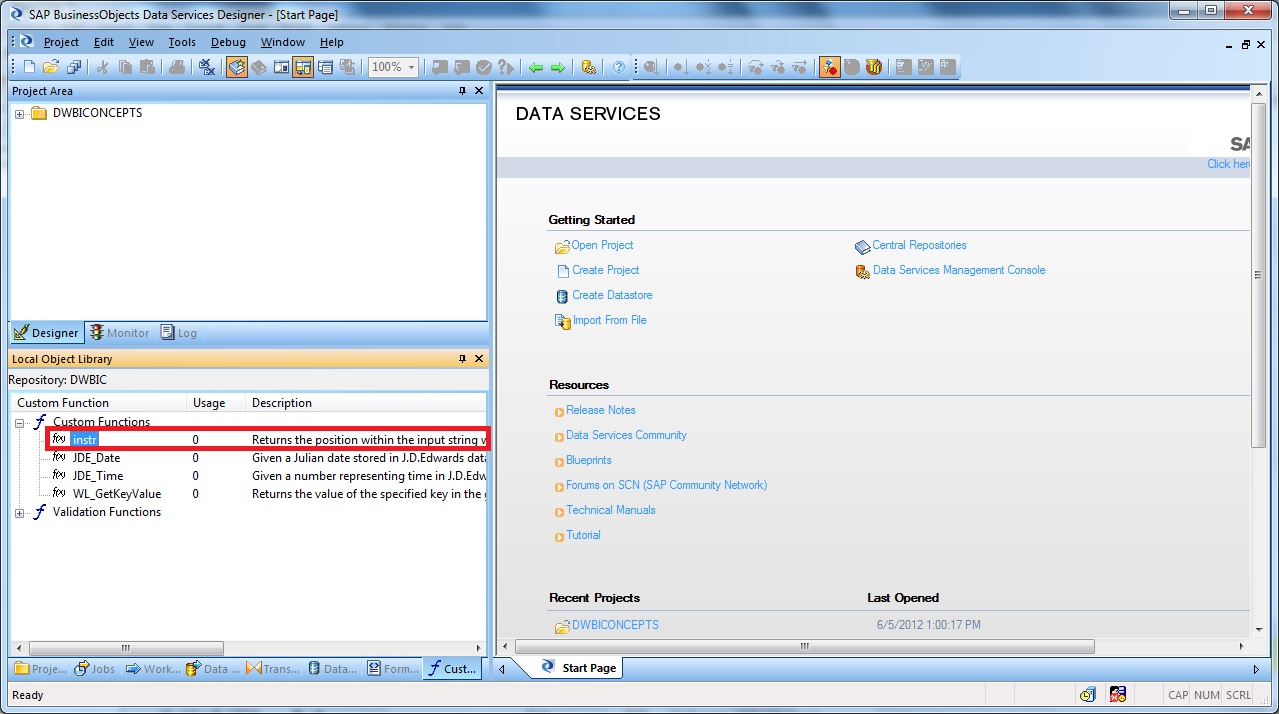Select the instr custom function
Screen dimensions: 1279x714
(84, 440)
